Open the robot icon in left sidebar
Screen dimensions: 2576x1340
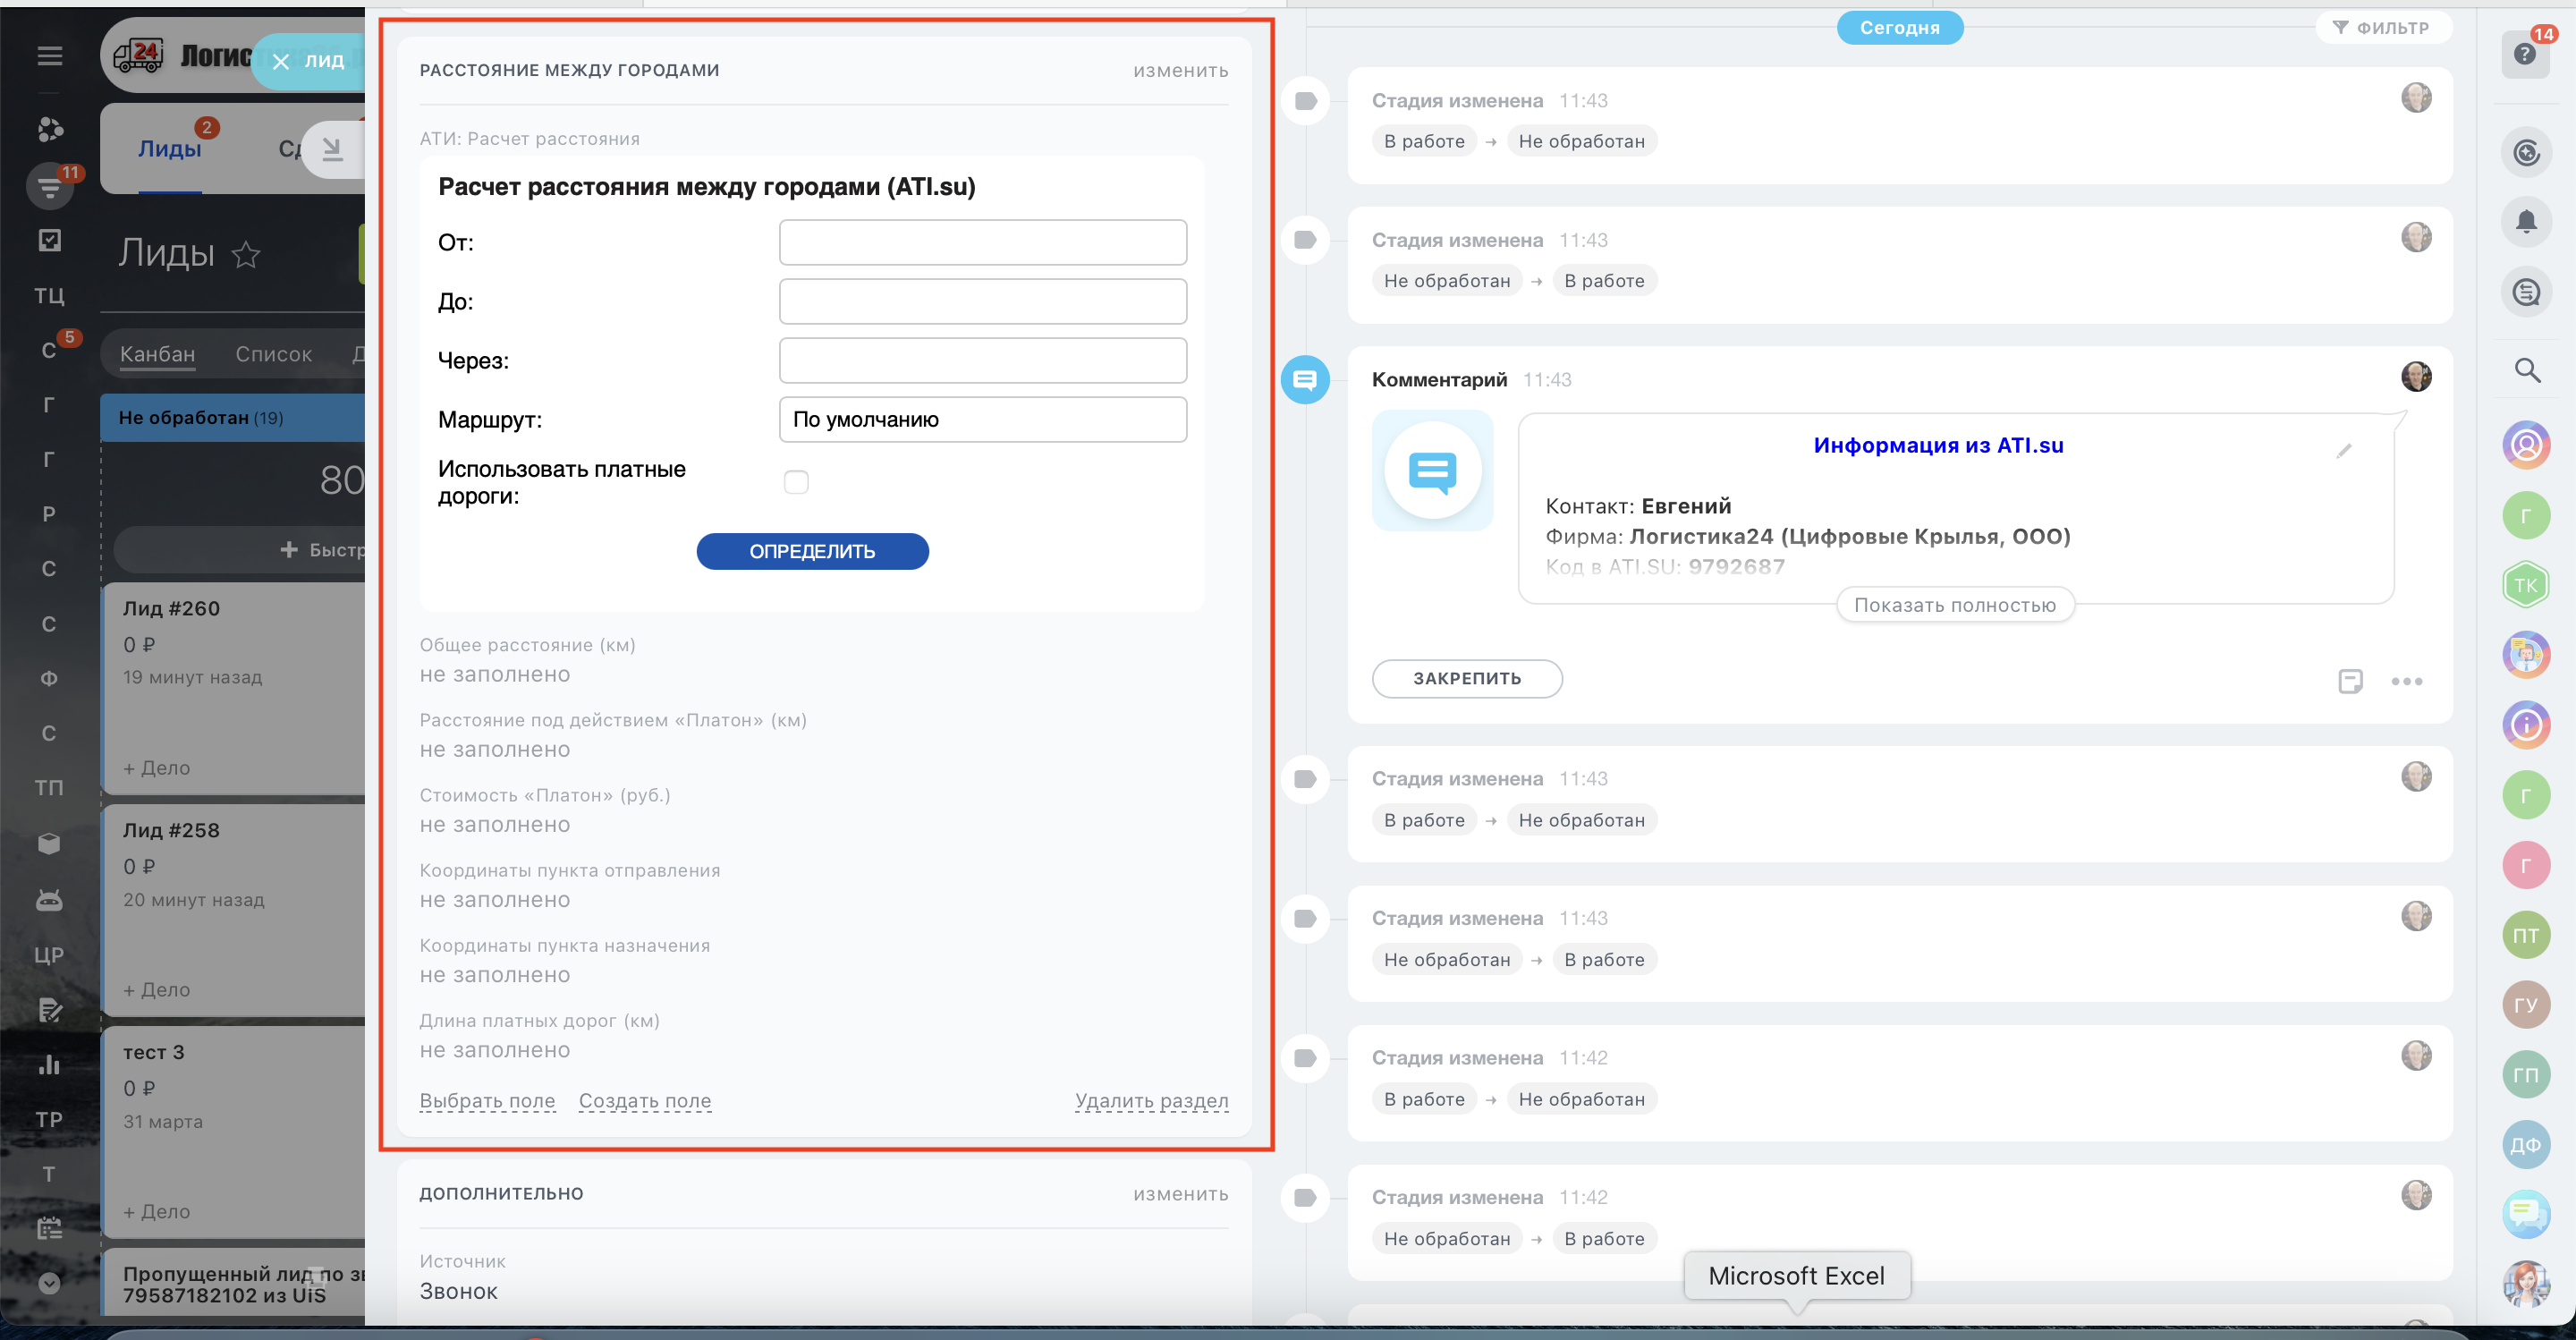(x=49, y=900)
